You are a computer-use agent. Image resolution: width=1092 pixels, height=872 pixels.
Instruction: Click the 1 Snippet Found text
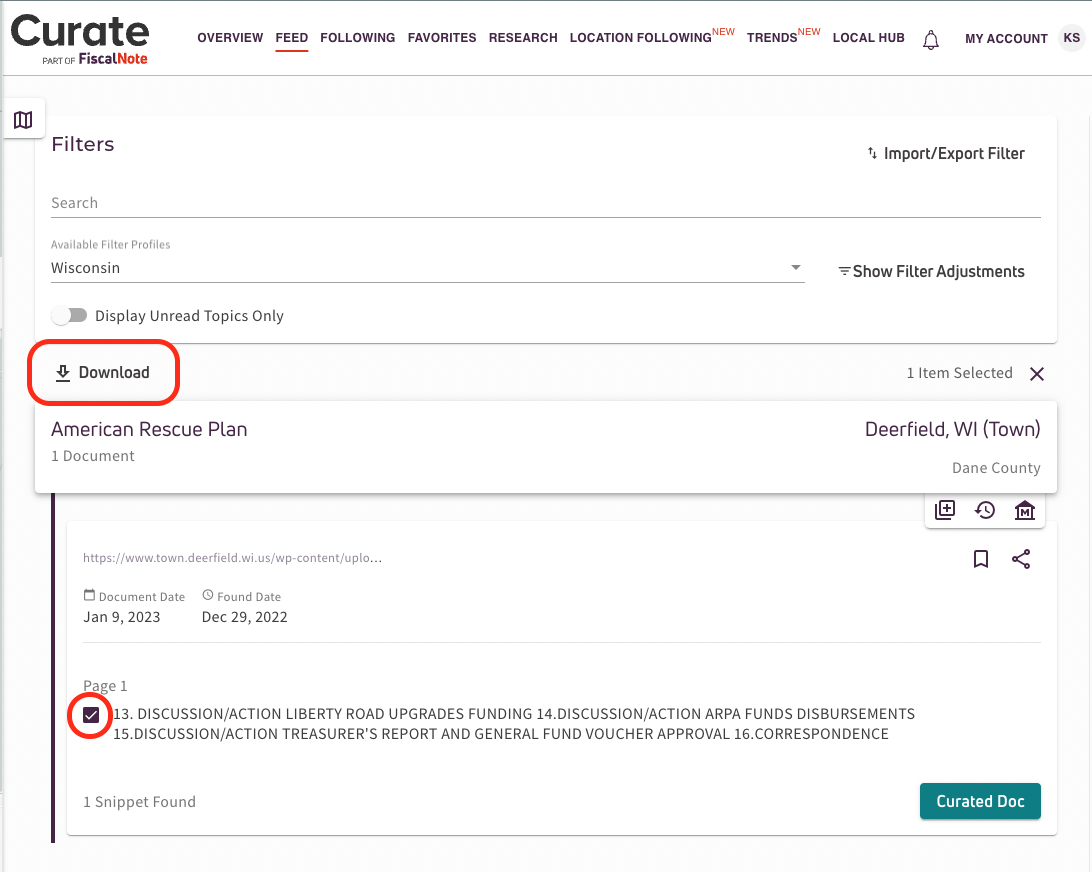(x=139, y=802)
